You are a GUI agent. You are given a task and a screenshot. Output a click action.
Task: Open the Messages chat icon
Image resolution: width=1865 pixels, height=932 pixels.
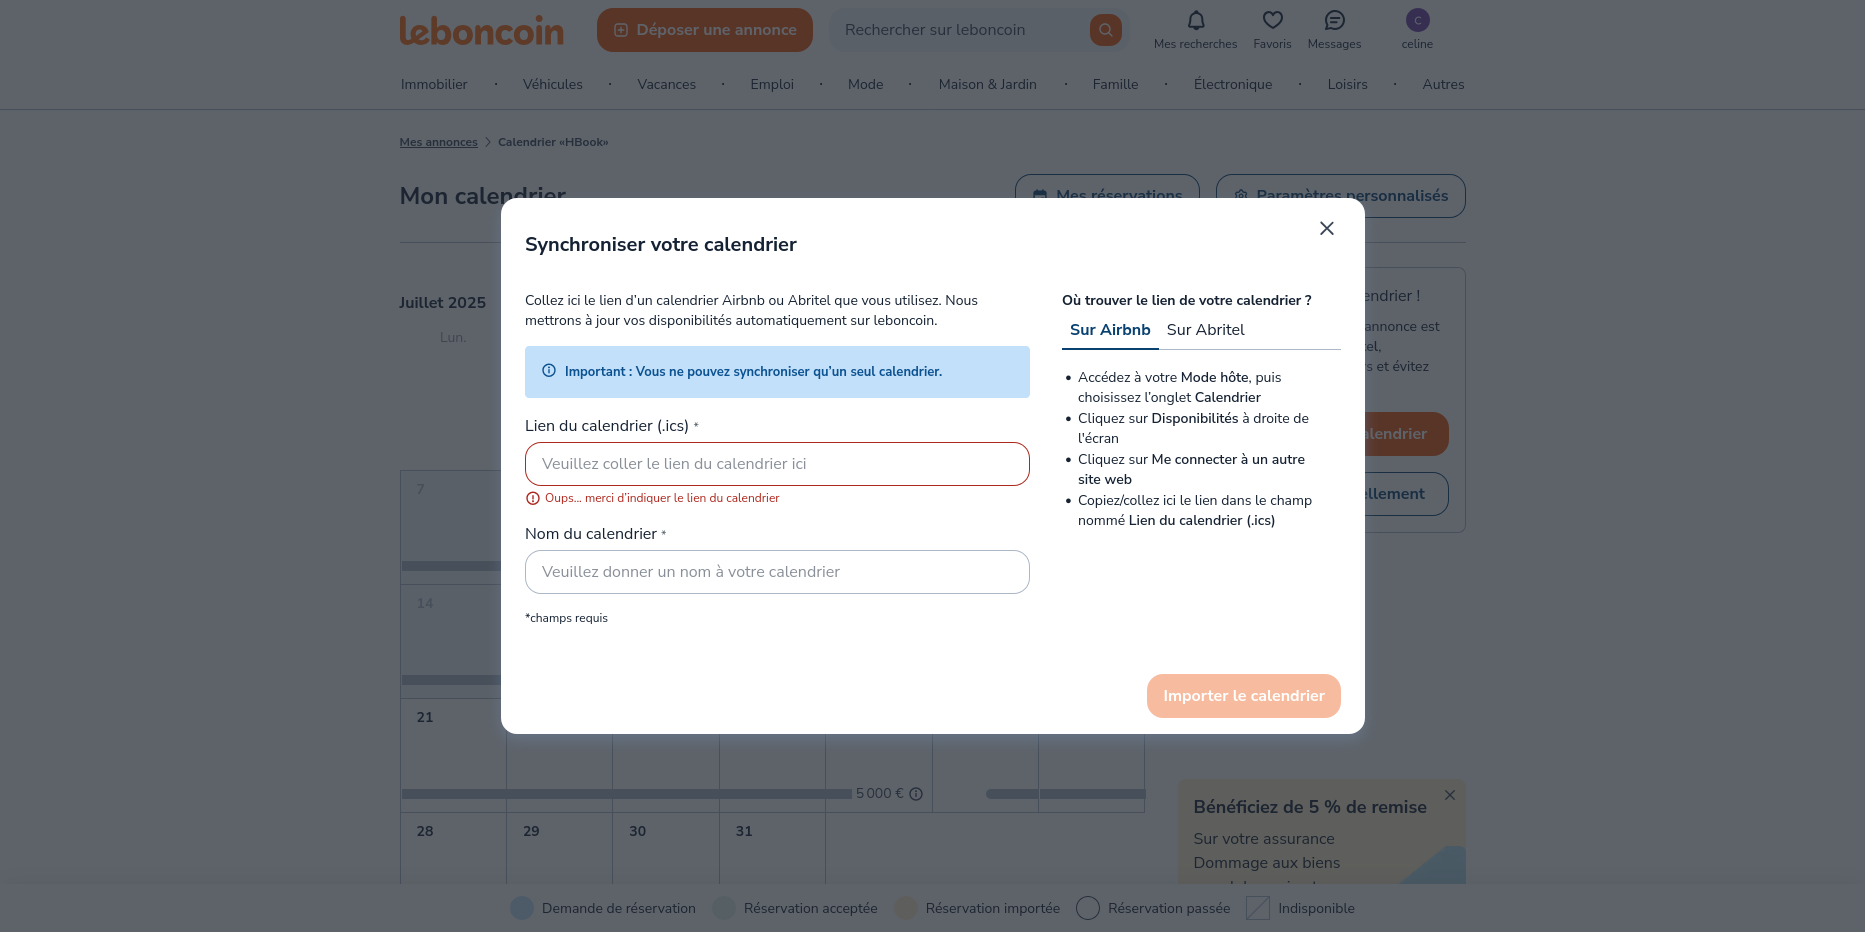(1334, 20)
